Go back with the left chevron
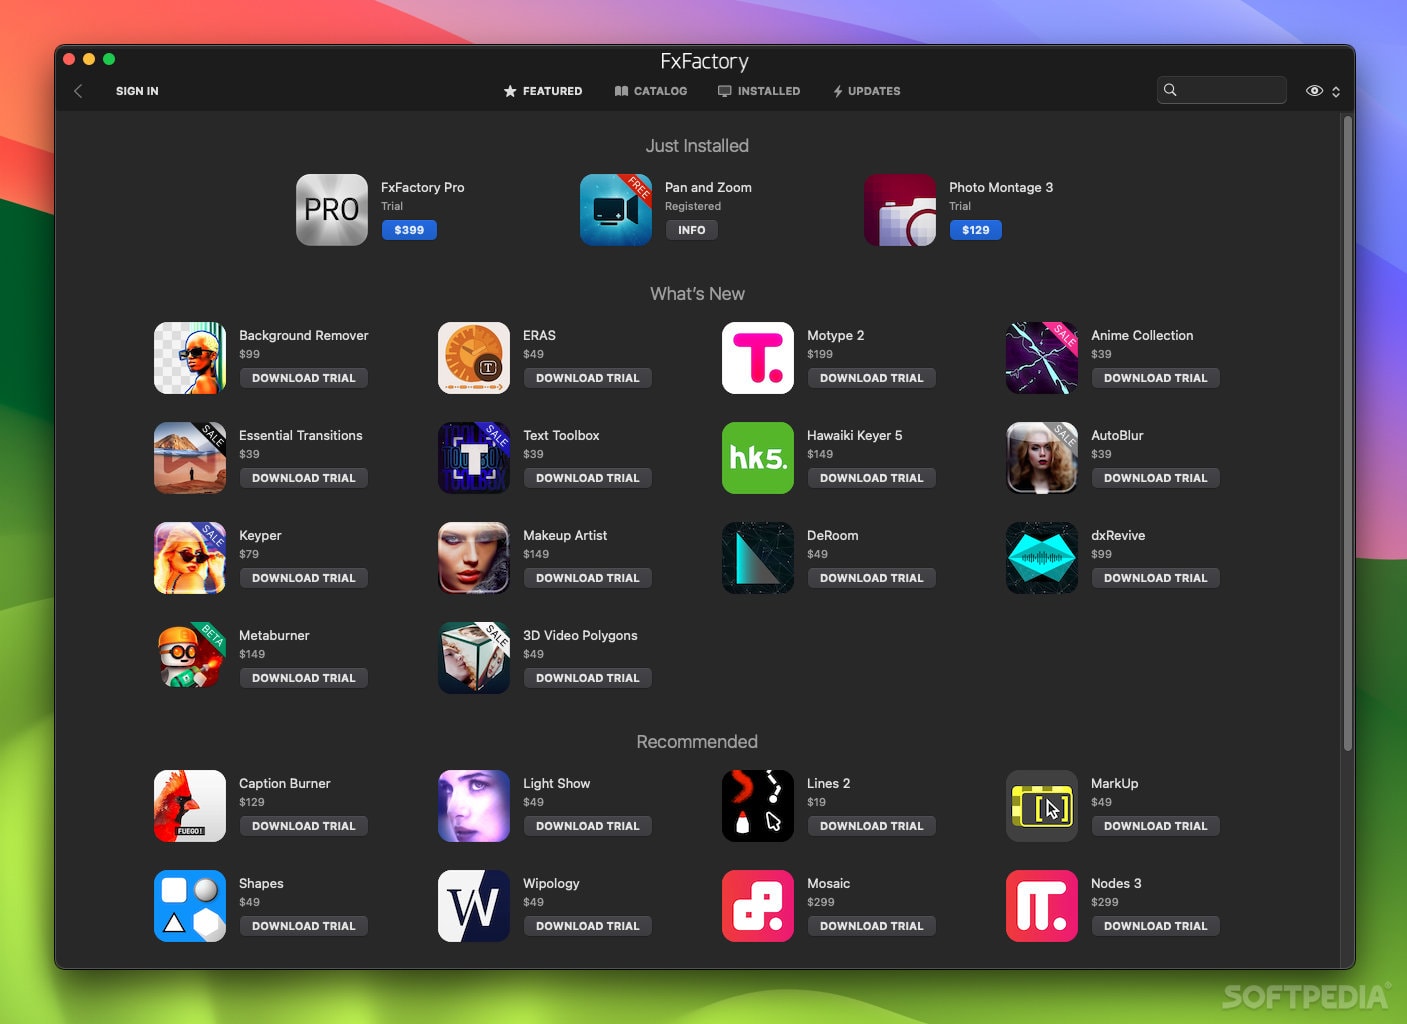The width and height of the screenshot is (1407, 1024). pos(78,91)
